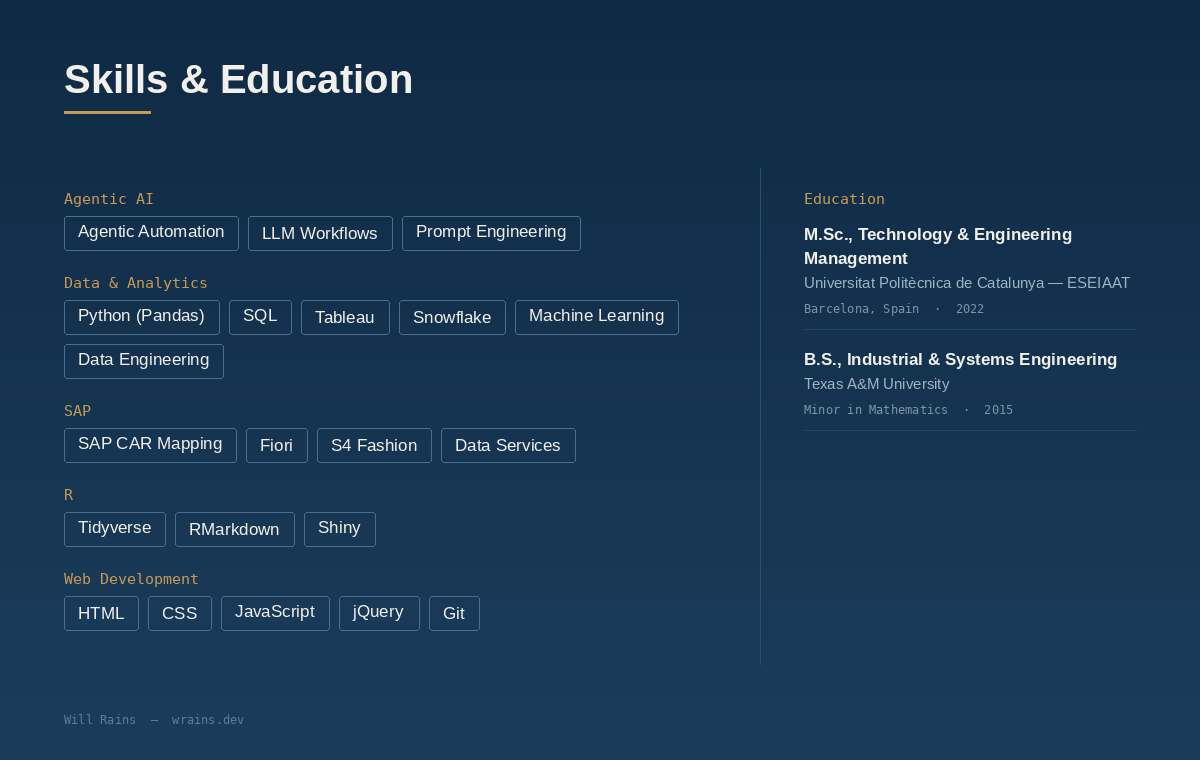Click the Data Engineering tag

[144, 361]
